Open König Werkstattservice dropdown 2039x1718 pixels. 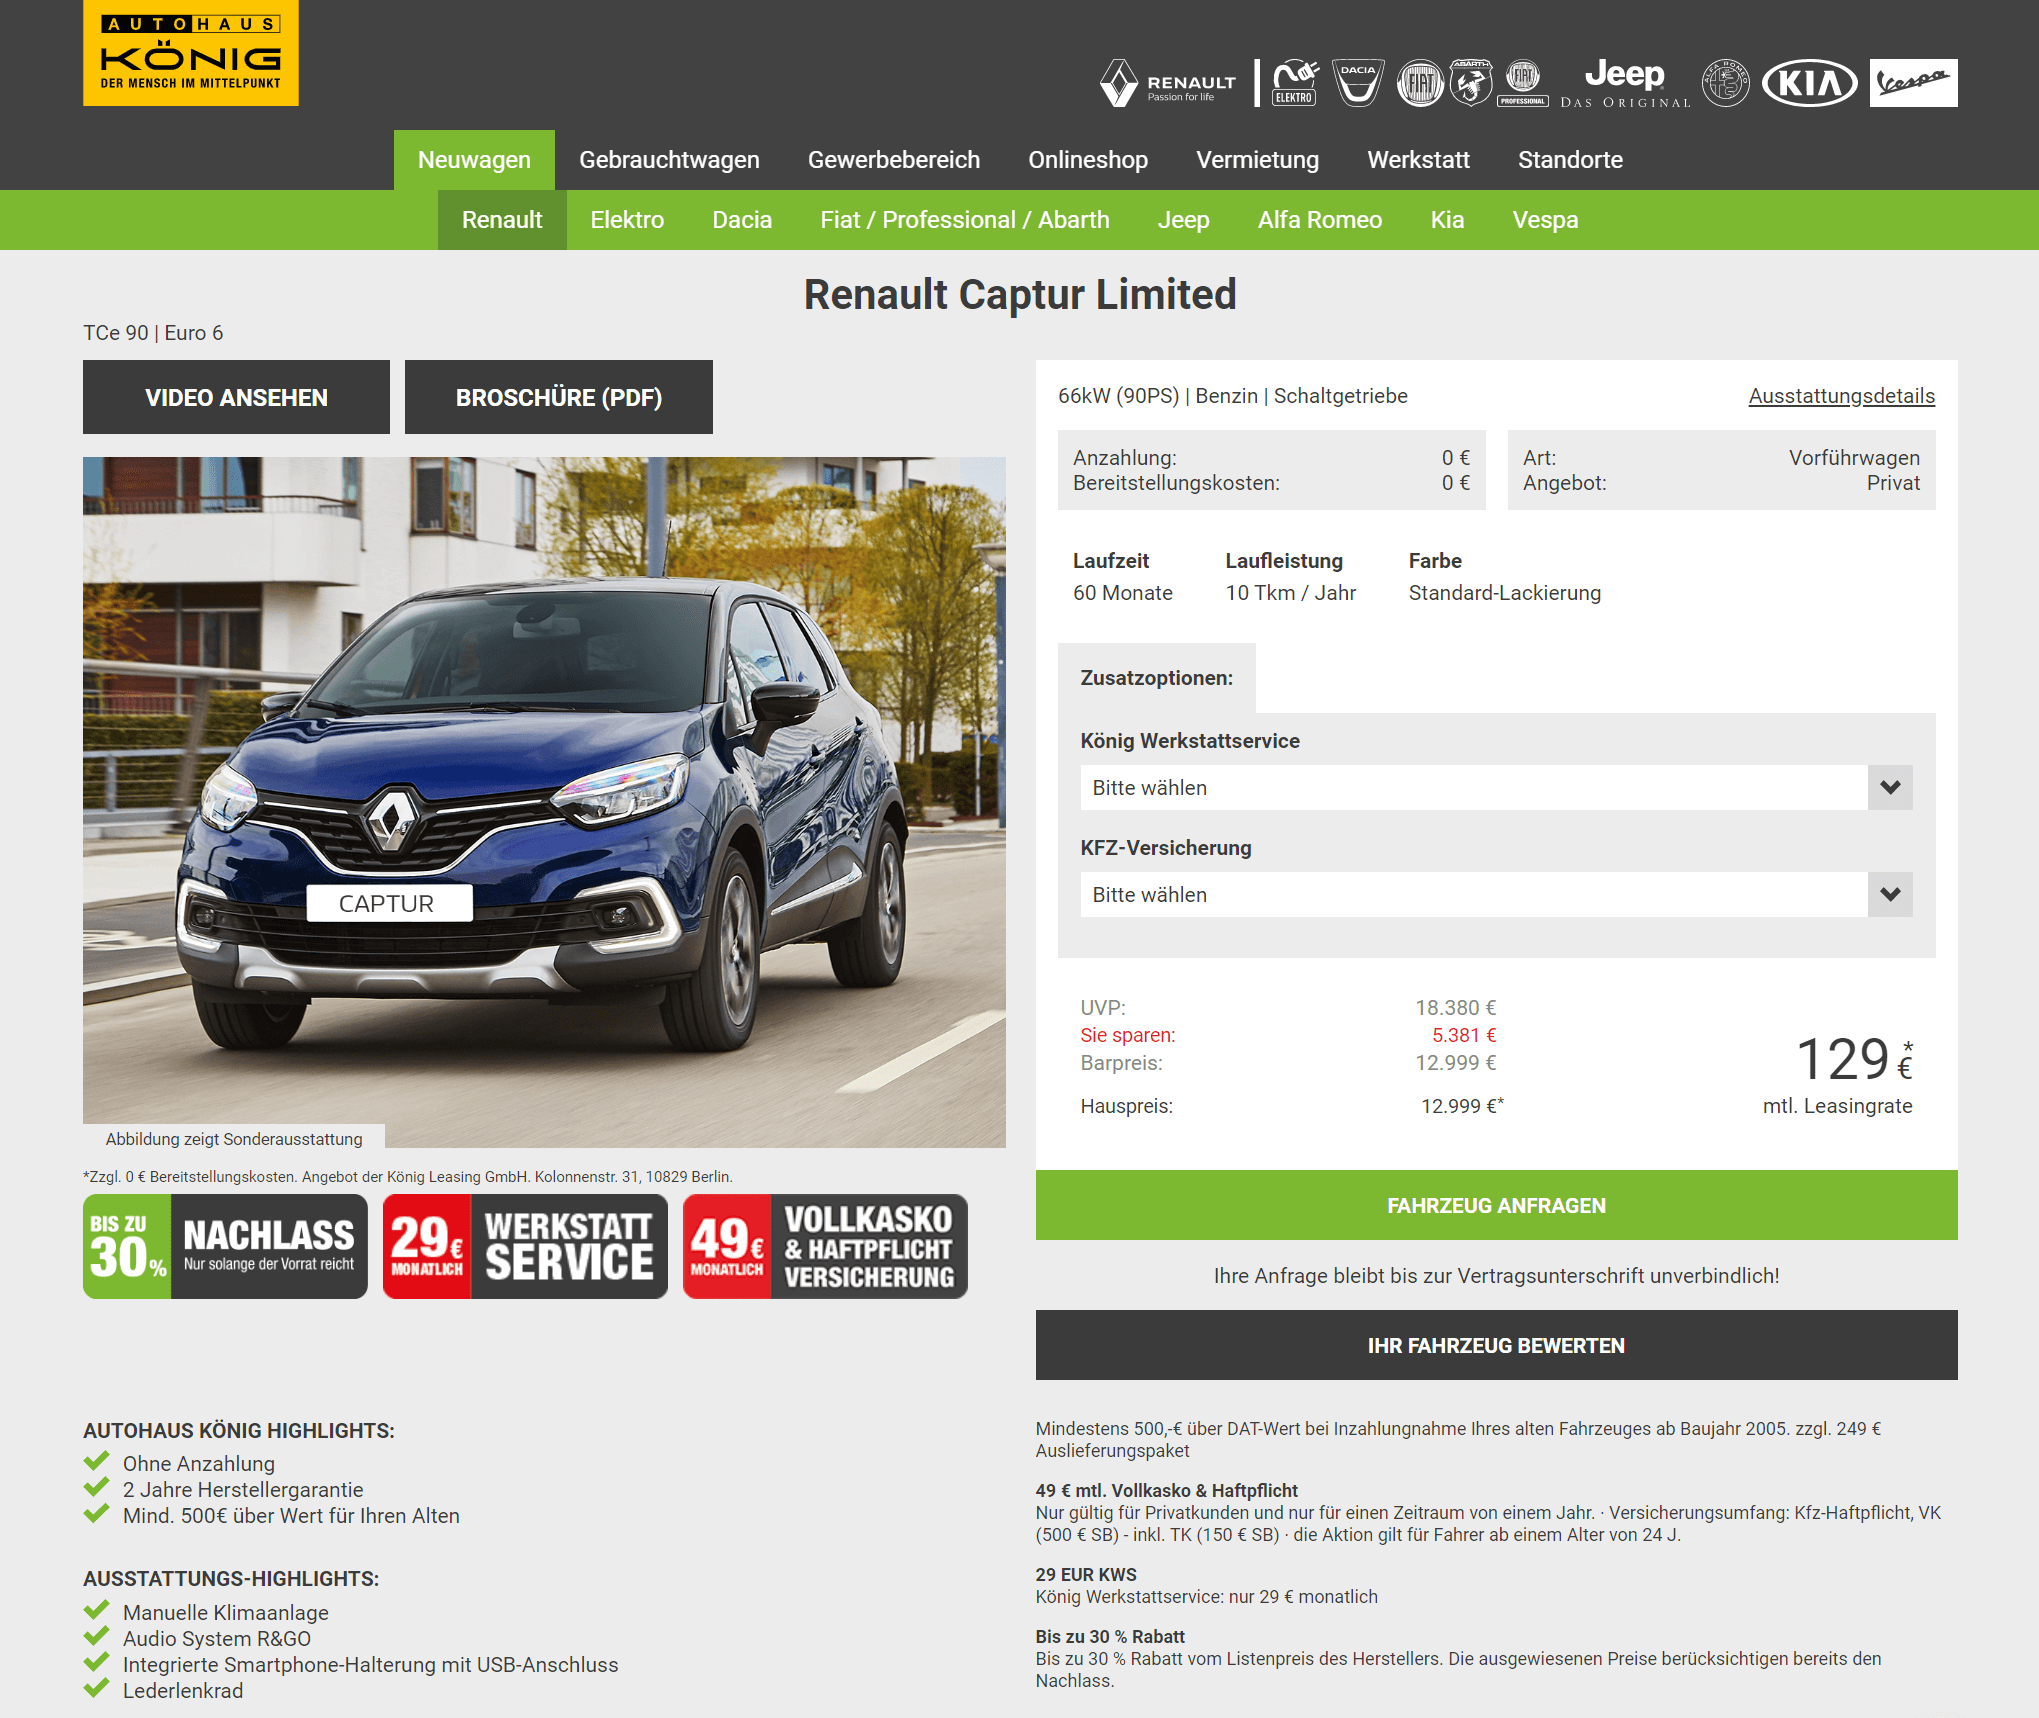point(1496,788)
